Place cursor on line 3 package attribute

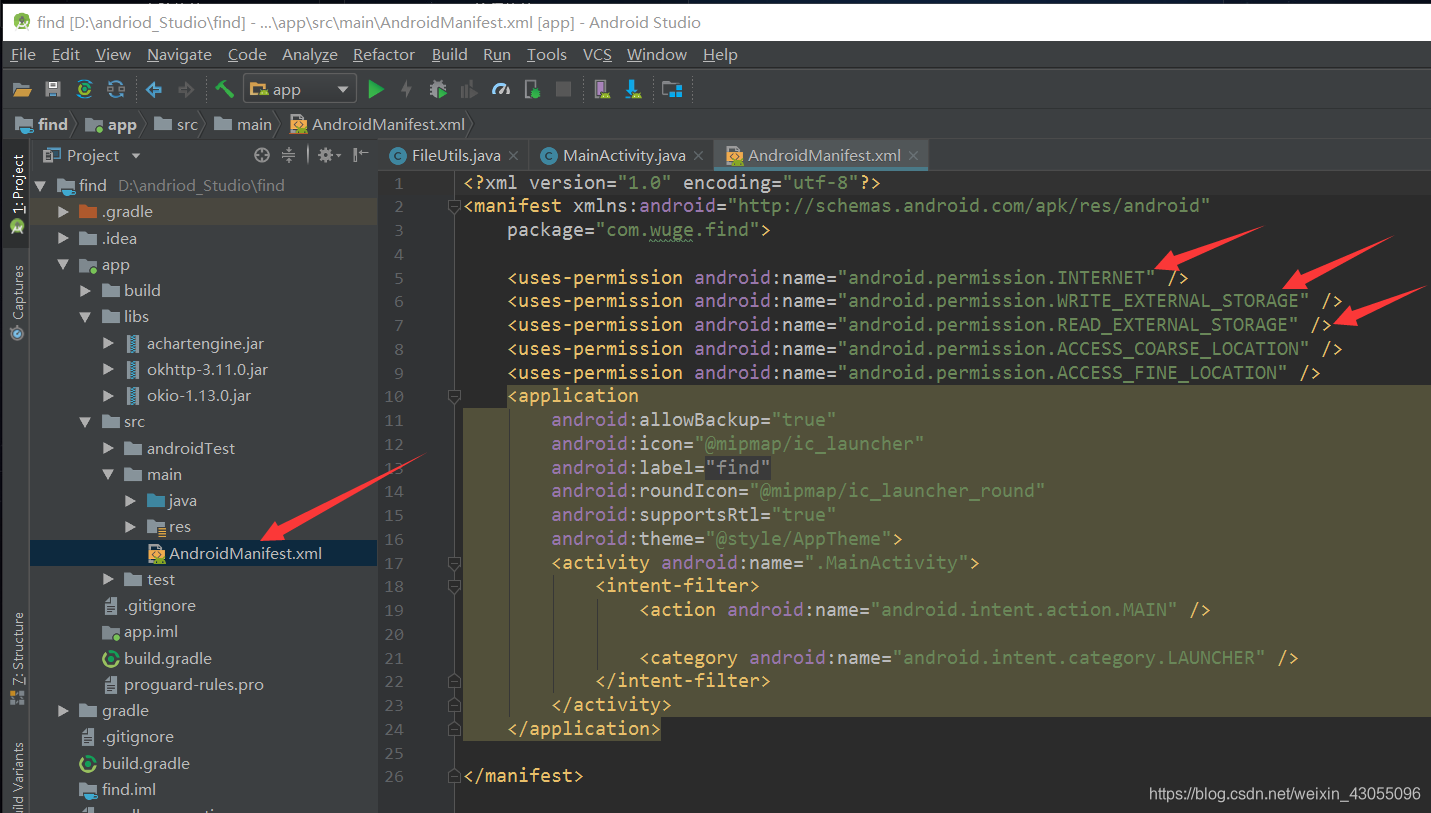pyautogui.click(x=638, y=230)
